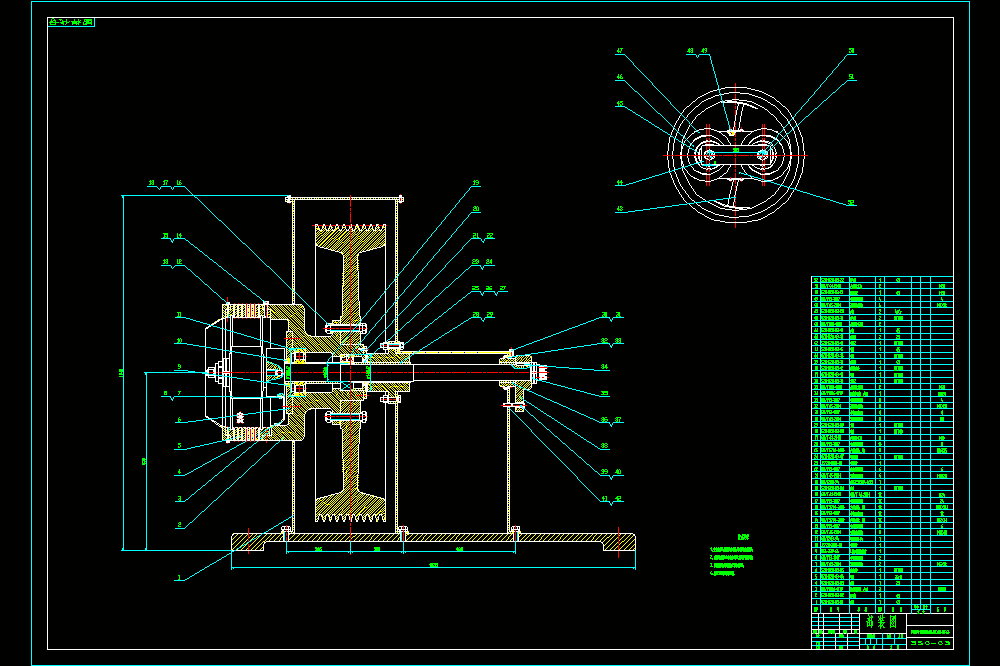Click balloon label 4 on left side

pyautogui.click(x=179, y=472)
